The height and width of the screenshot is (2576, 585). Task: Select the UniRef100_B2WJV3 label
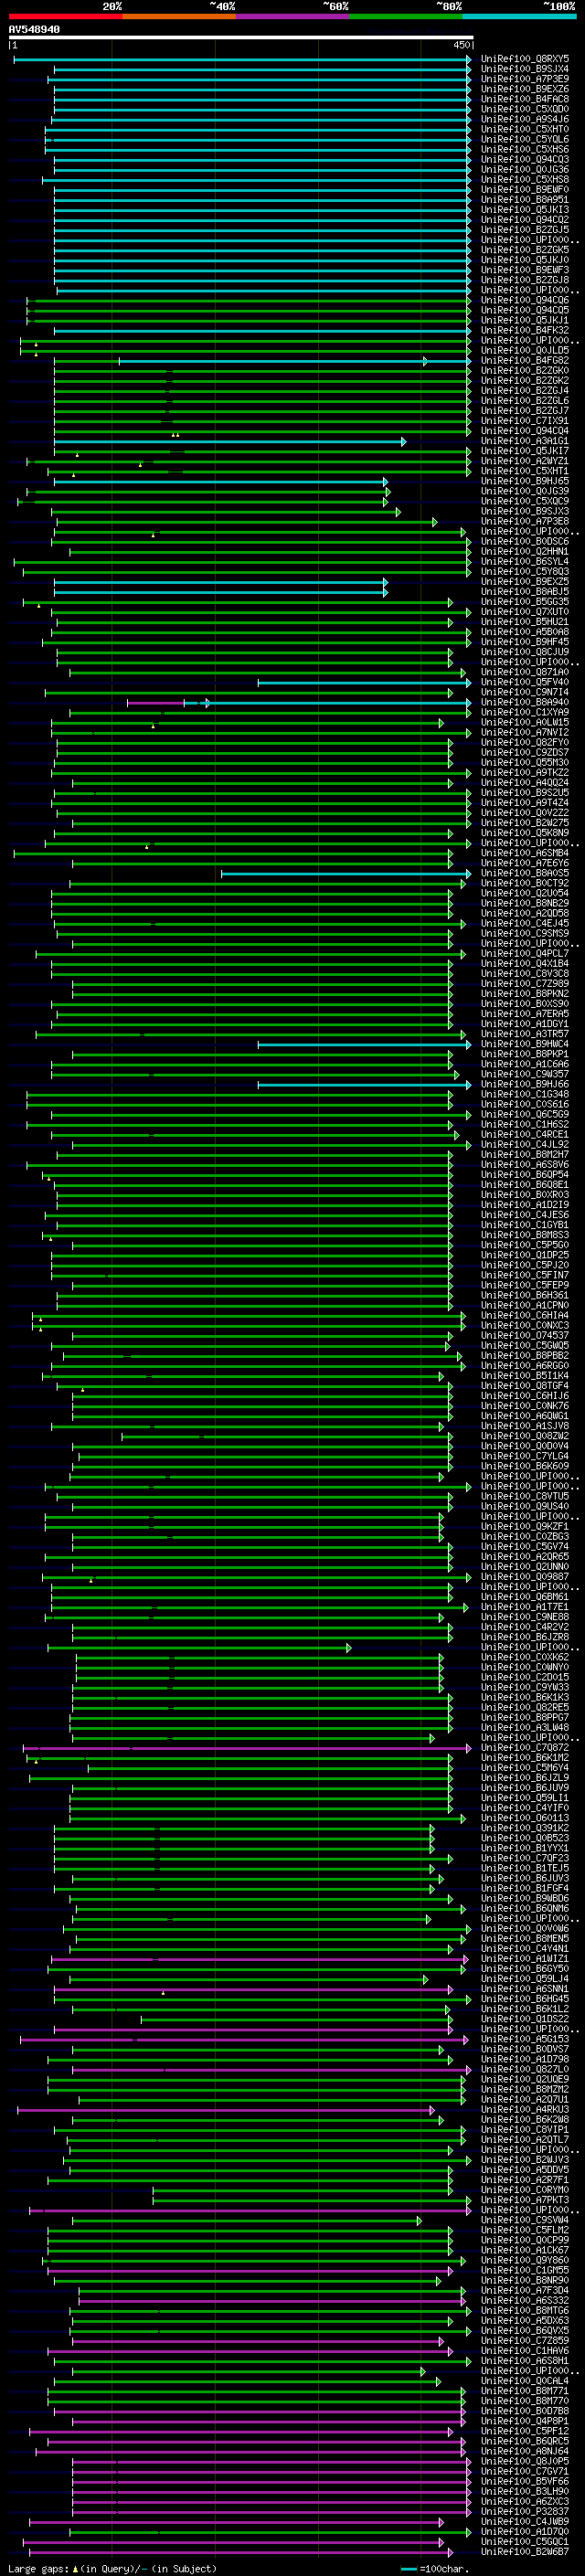[525, 2160]
